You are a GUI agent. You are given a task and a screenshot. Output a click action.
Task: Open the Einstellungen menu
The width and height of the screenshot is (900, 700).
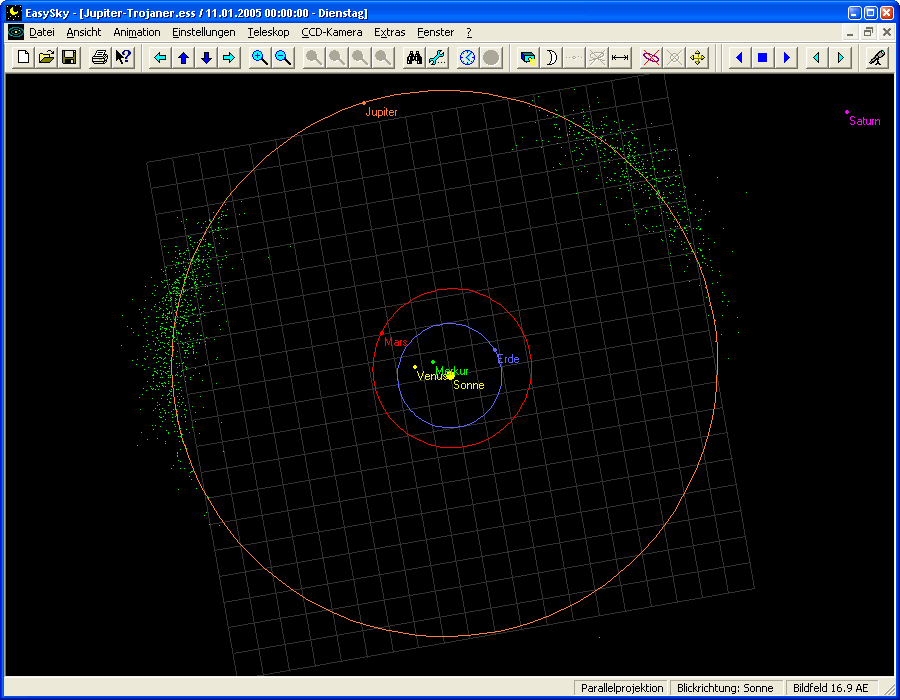204,32
